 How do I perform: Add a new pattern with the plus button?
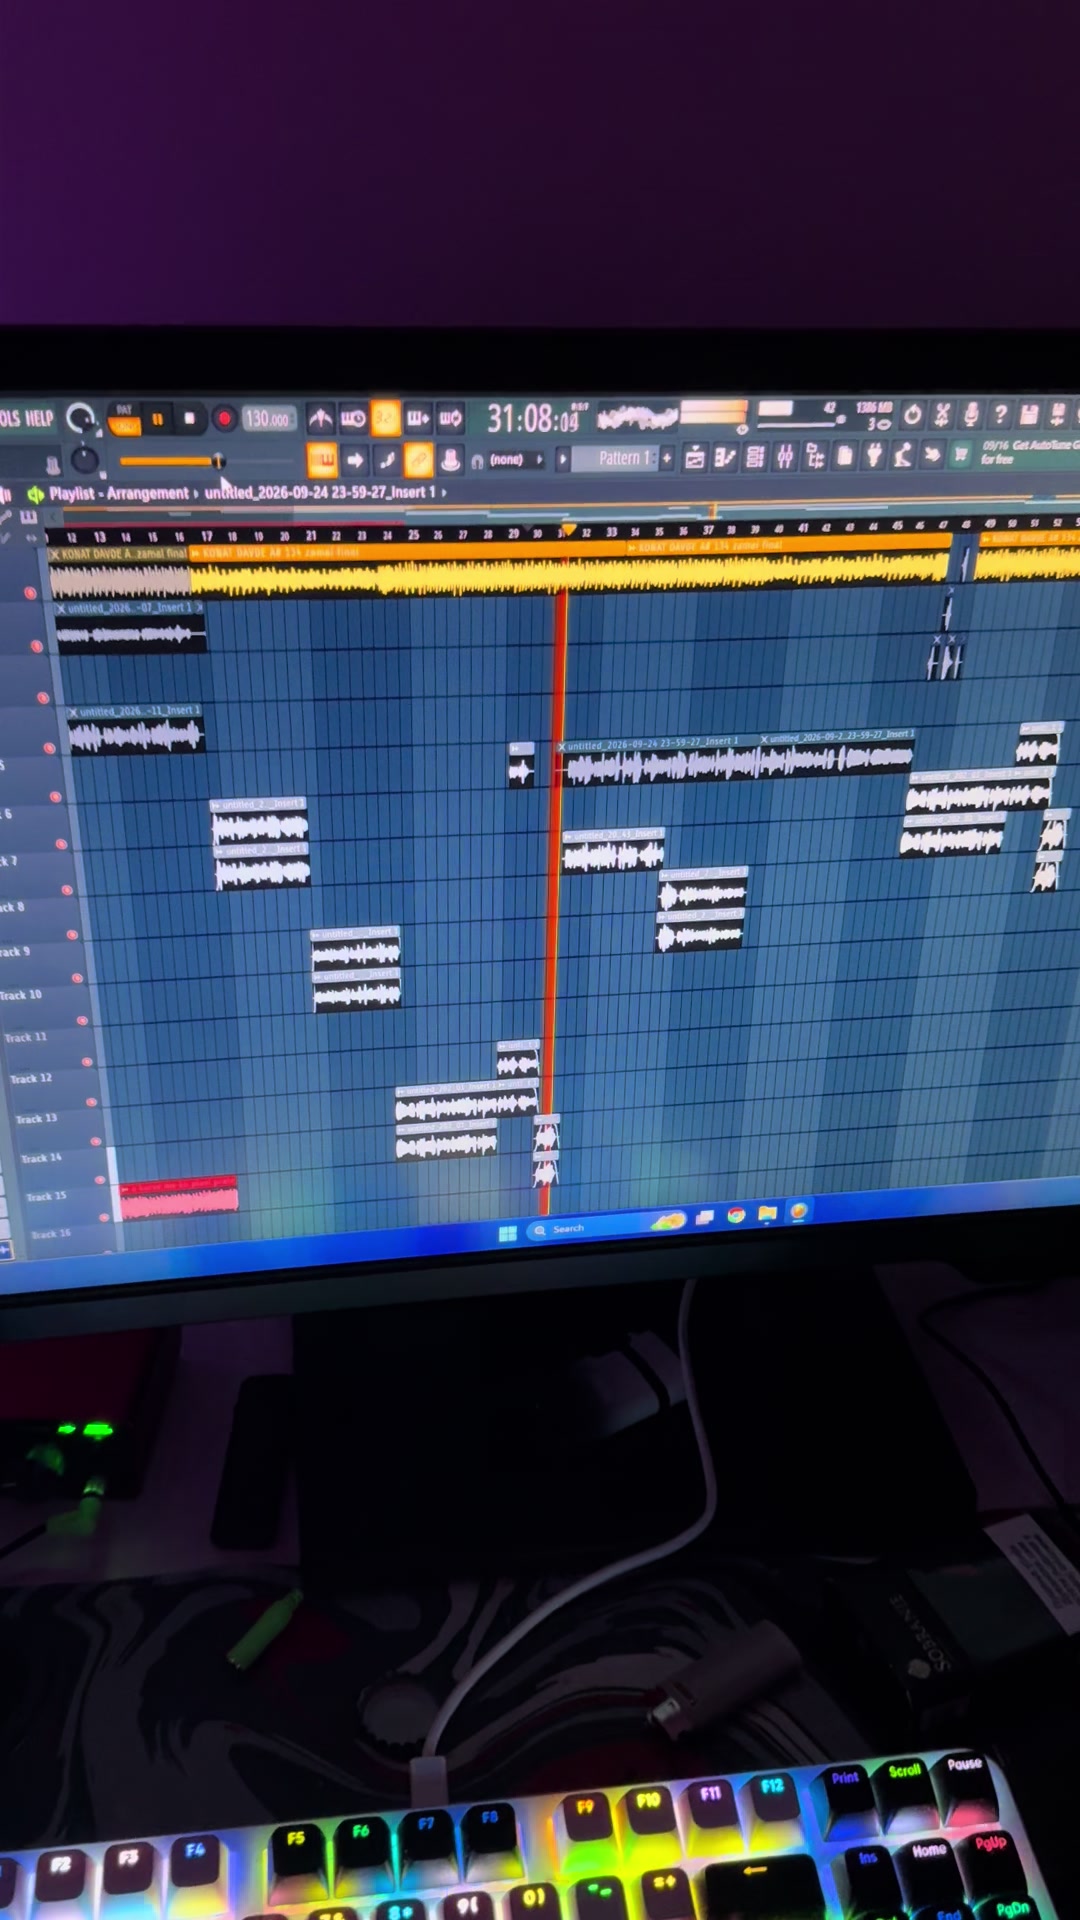pos(667,458)
